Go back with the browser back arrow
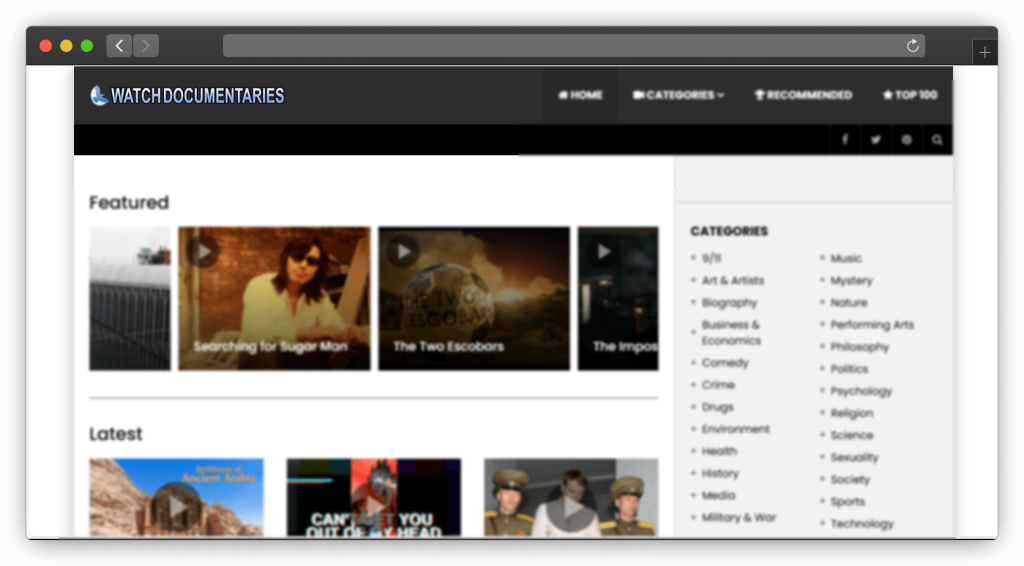1024x566 pixels. pyautogui.click(x=119, y=46)
